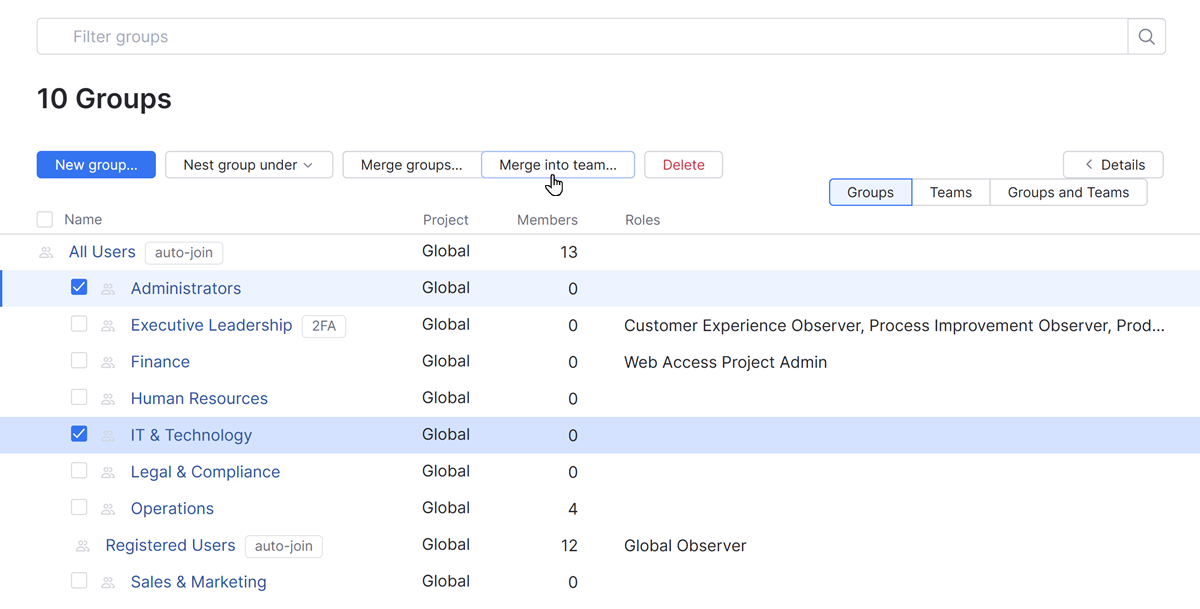
Task: Open the Nest group under dropdown
Action: click(x=248, y=165)
